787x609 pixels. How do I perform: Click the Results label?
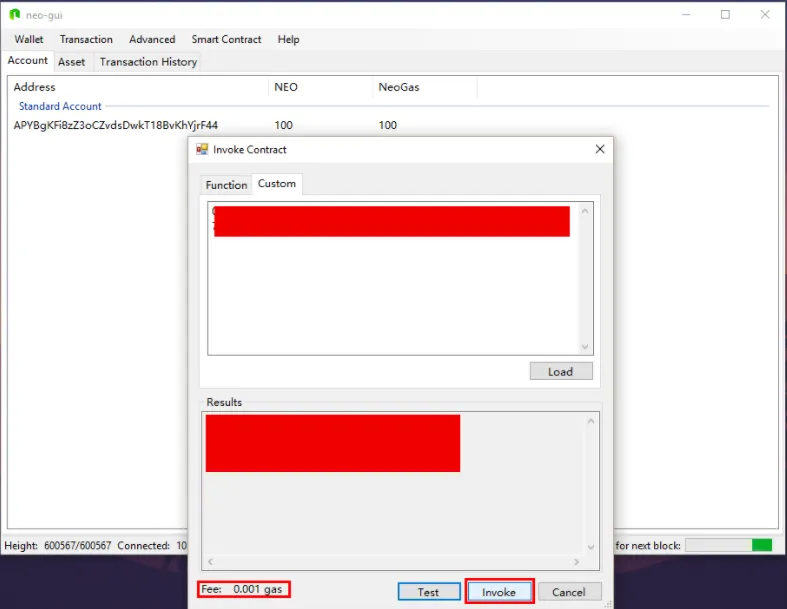tap(224, 402)
